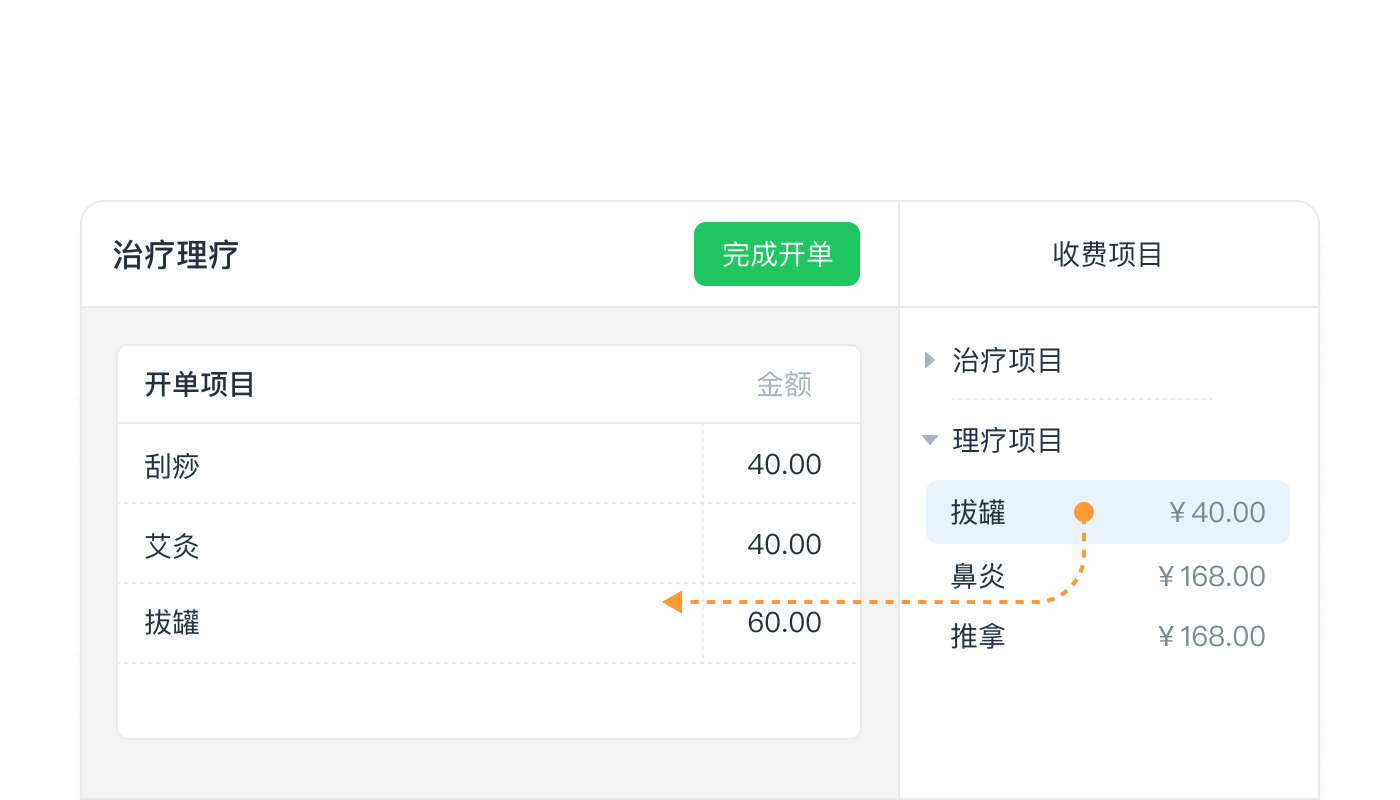Click the 金额 column header
1400x800 pixels.
784,385
